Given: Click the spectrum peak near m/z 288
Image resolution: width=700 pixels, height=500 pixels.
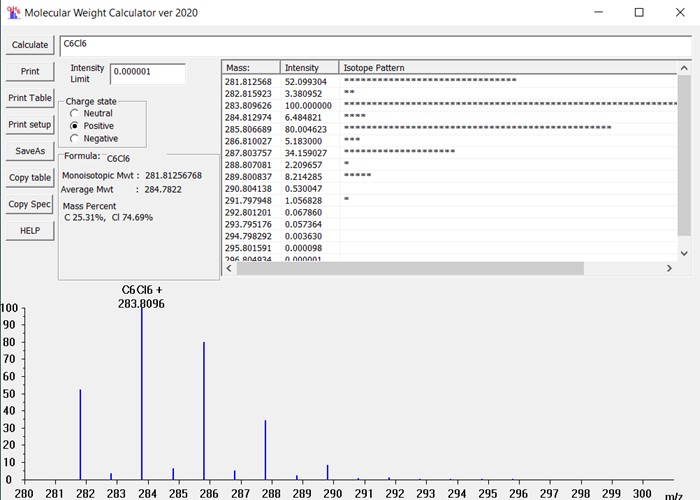Looking at the screenshot, I should [x=265, y=450].
